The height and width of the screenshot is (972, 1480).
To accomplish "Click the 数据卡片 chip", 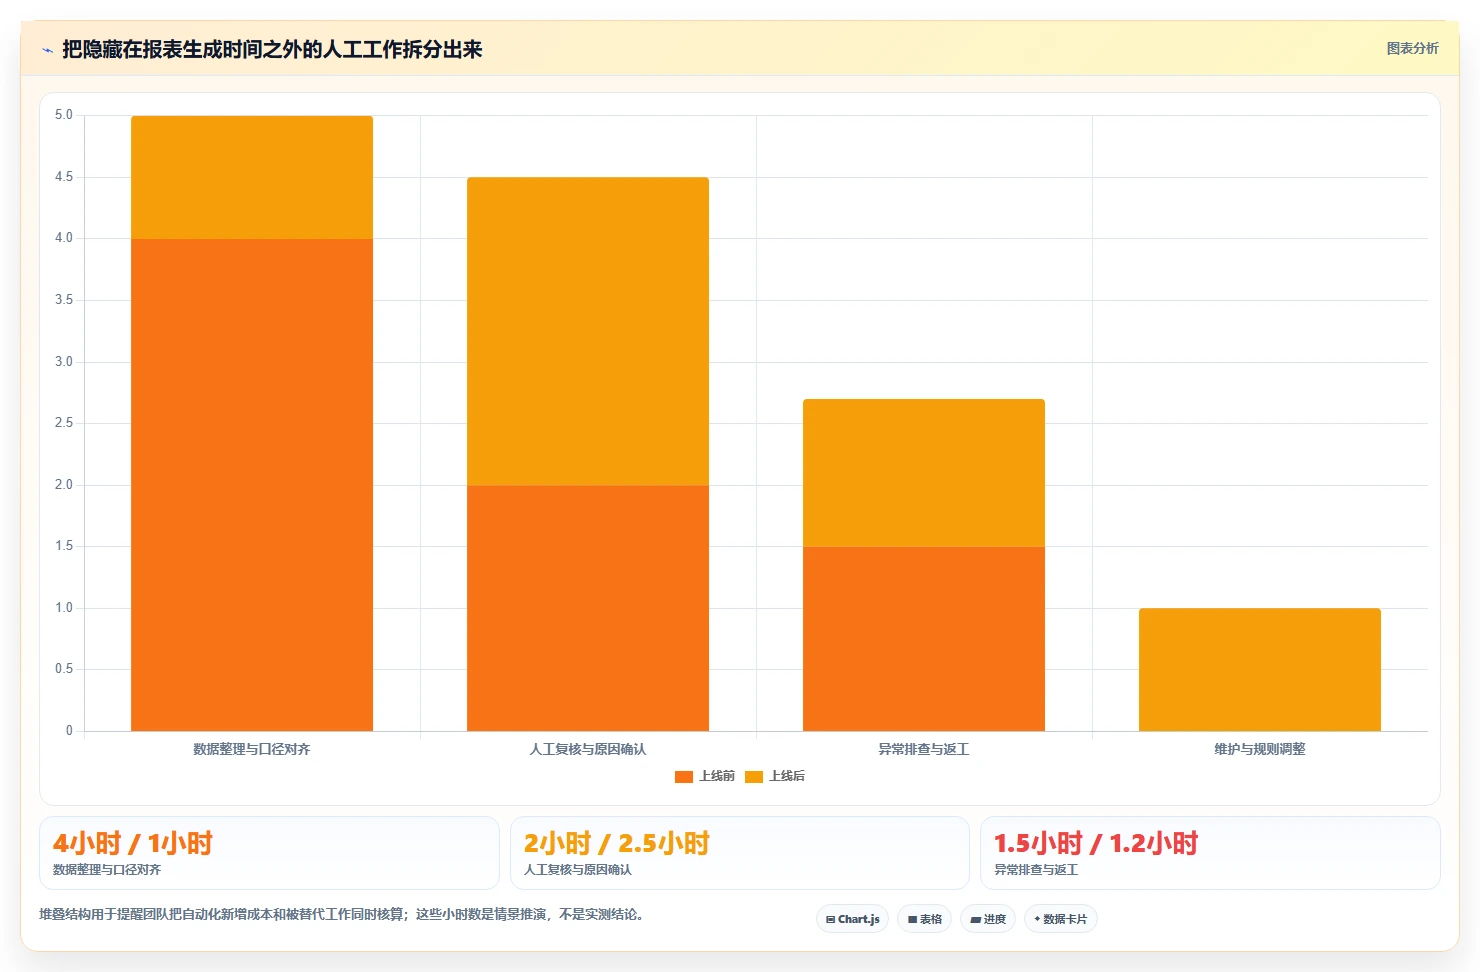I will tap(1060, 919).
